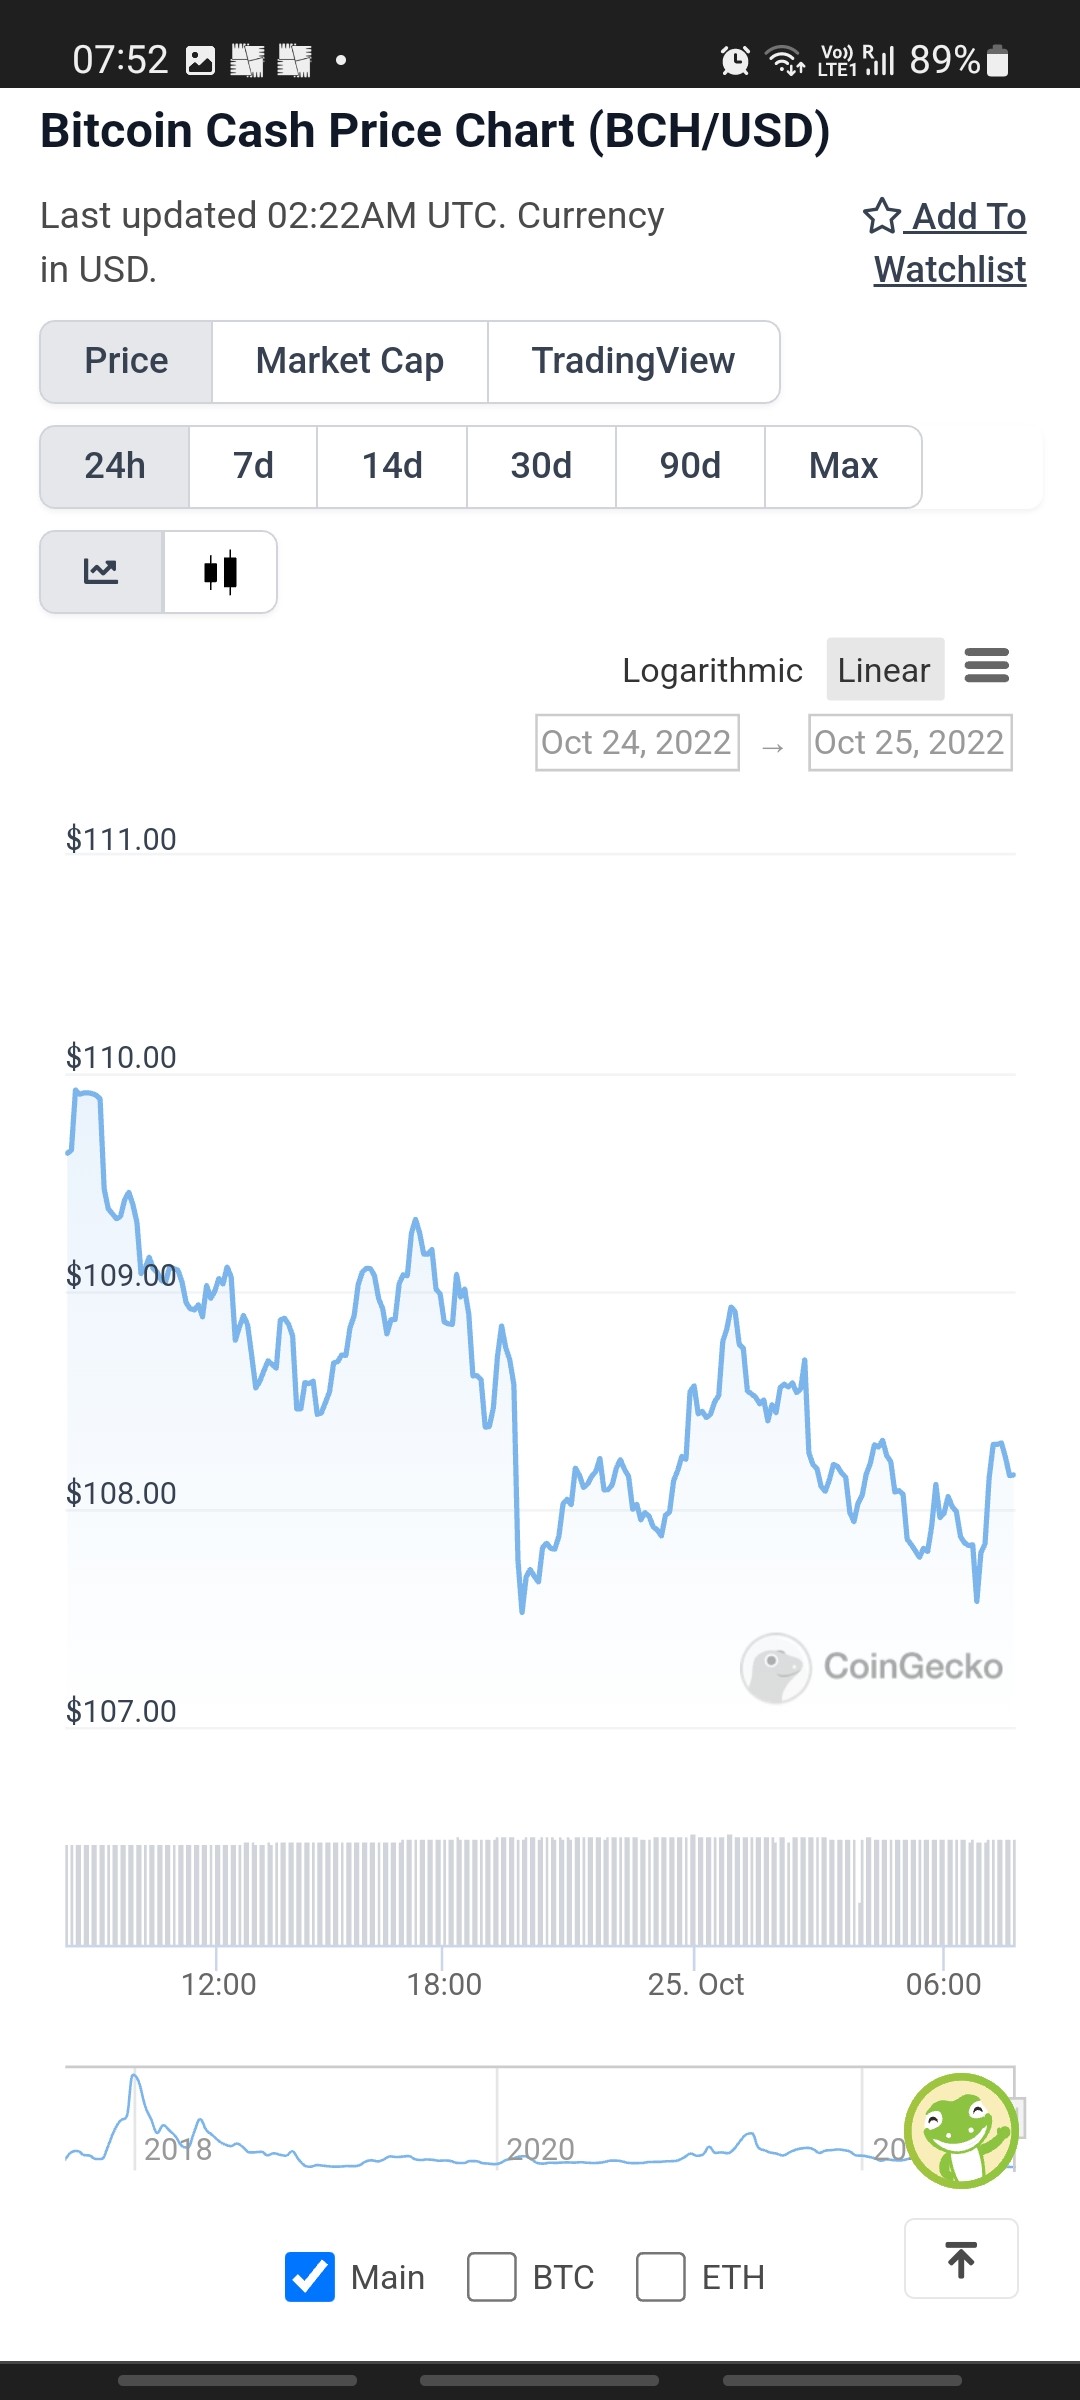Enable the ETH comparison checkbox

[x=661, y=2277]
